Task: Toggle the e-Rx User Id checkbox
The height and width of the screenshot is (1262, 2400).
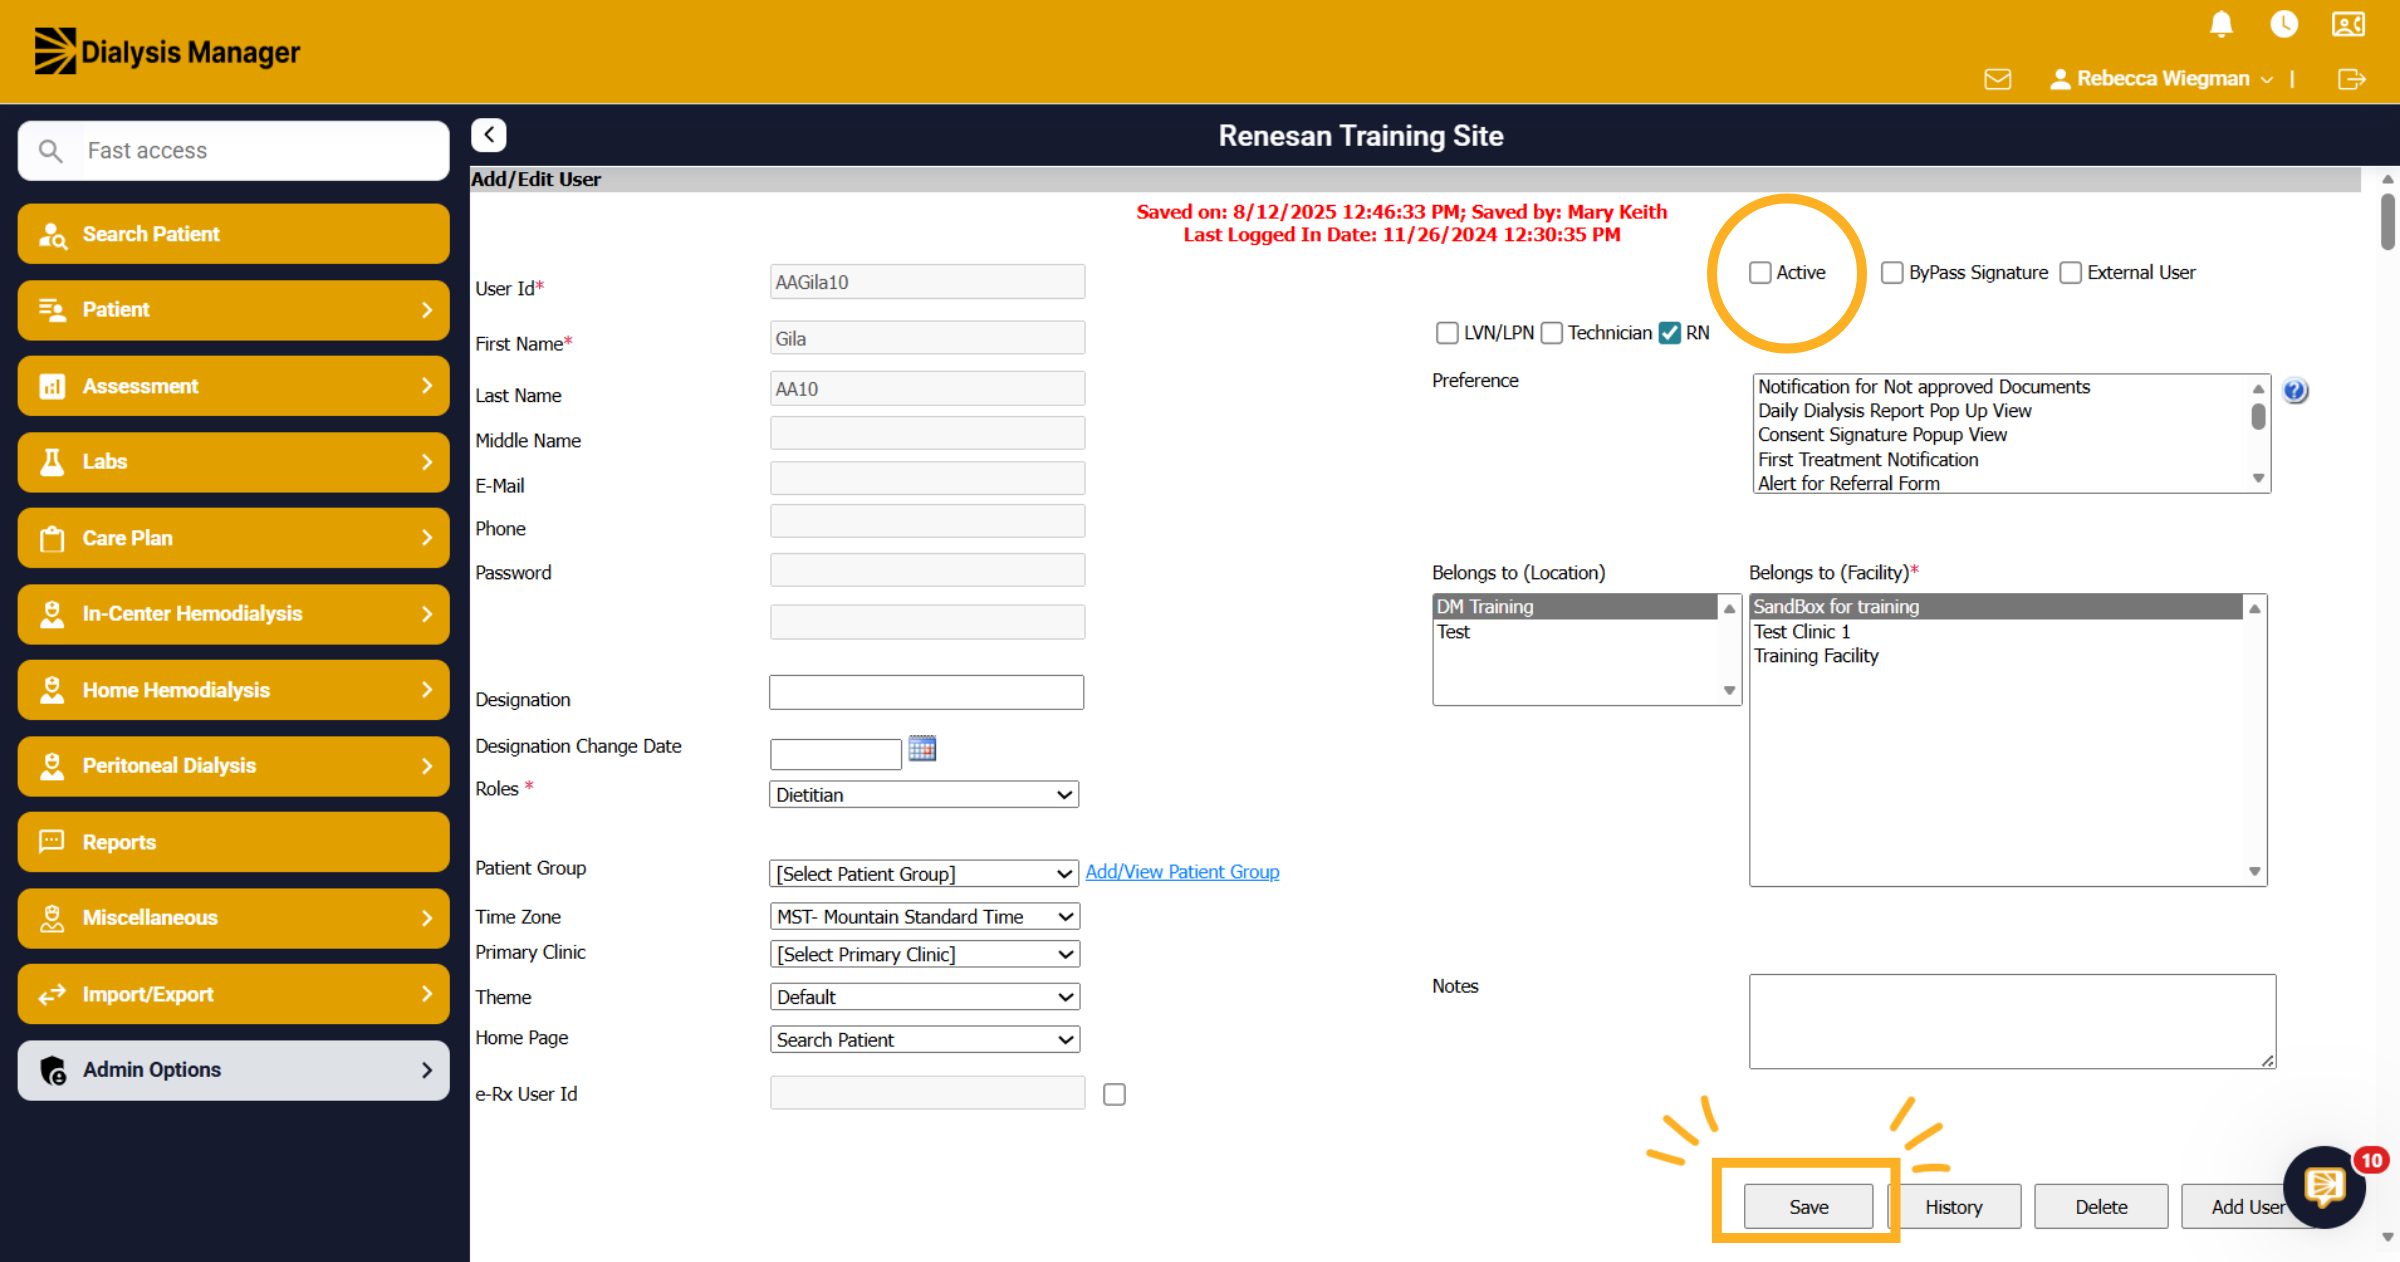Action: [1114, 1095]
